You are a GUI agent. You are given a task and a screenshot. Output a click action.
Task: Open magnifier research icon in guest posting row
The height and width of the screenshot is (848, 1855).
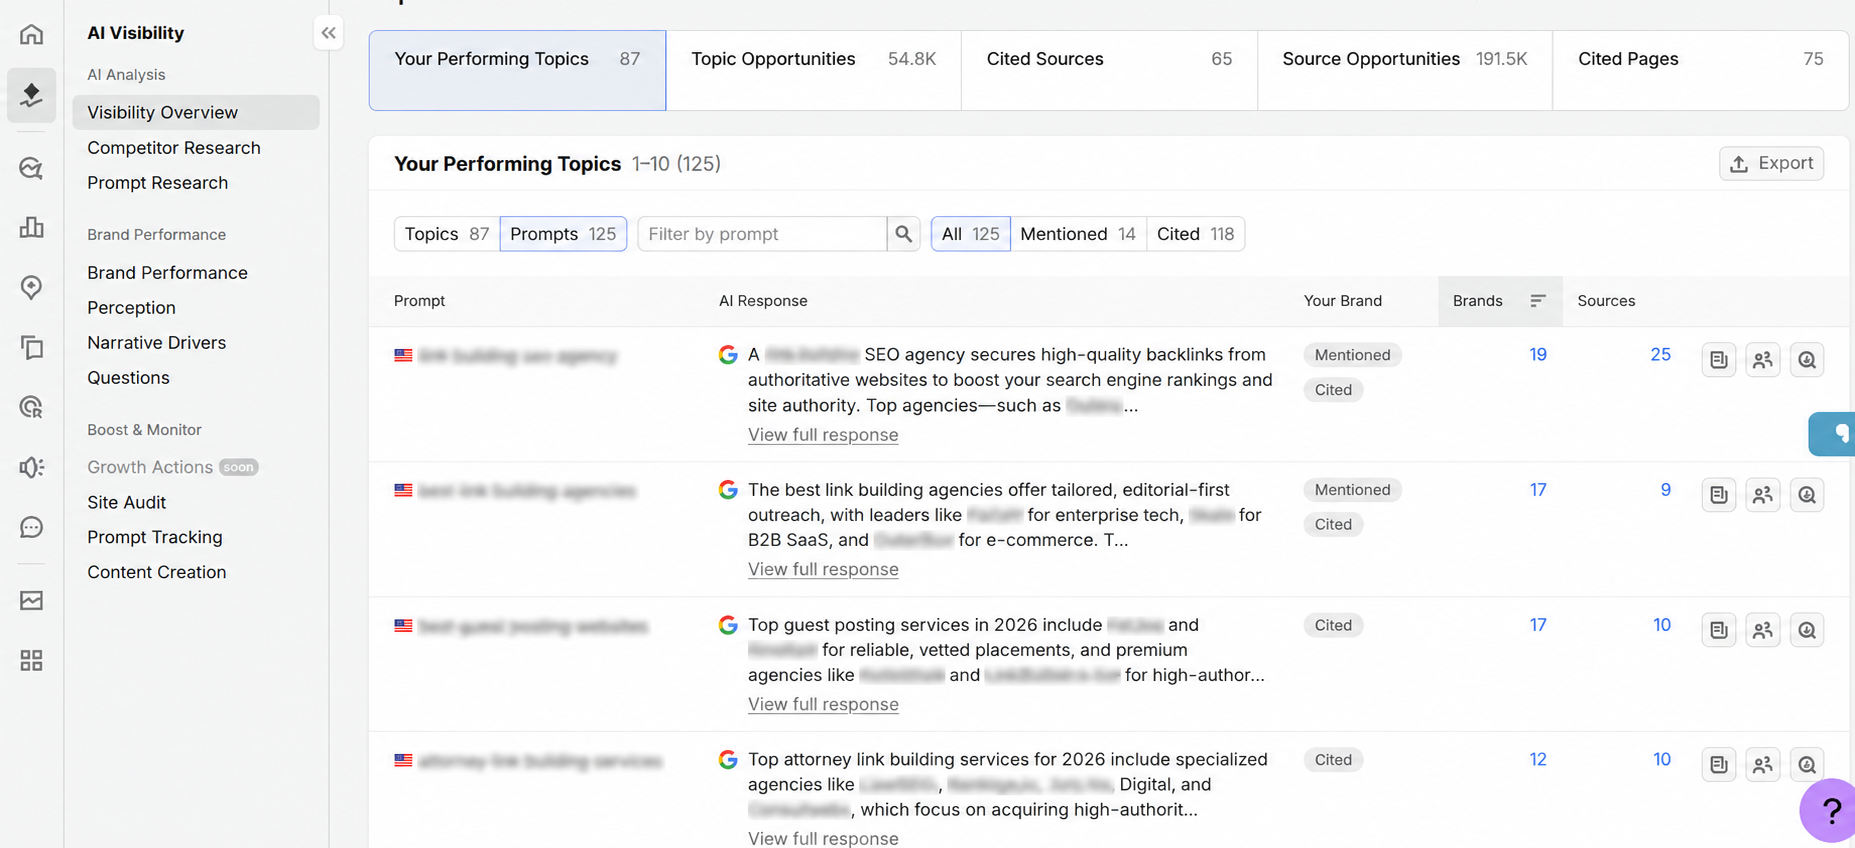click(x=1806, y=630)
